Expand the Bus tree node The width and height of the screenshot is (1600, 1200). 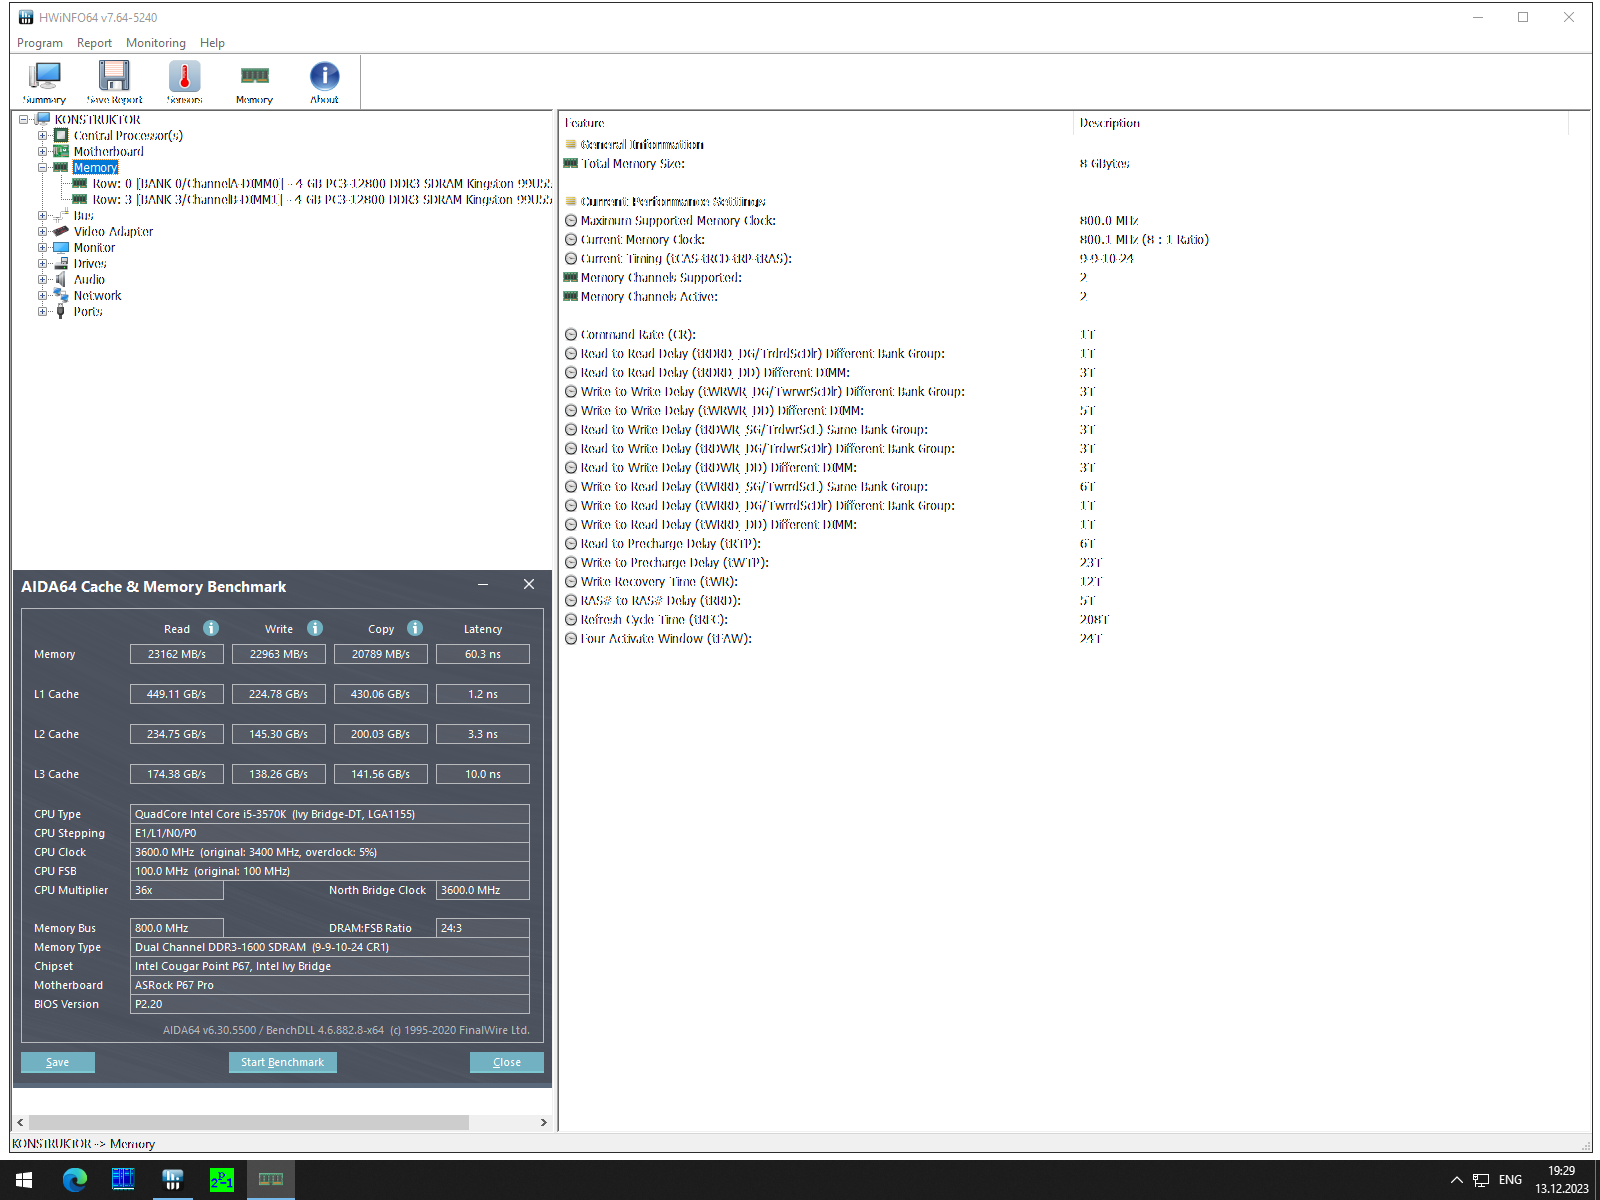click(43, 215)
